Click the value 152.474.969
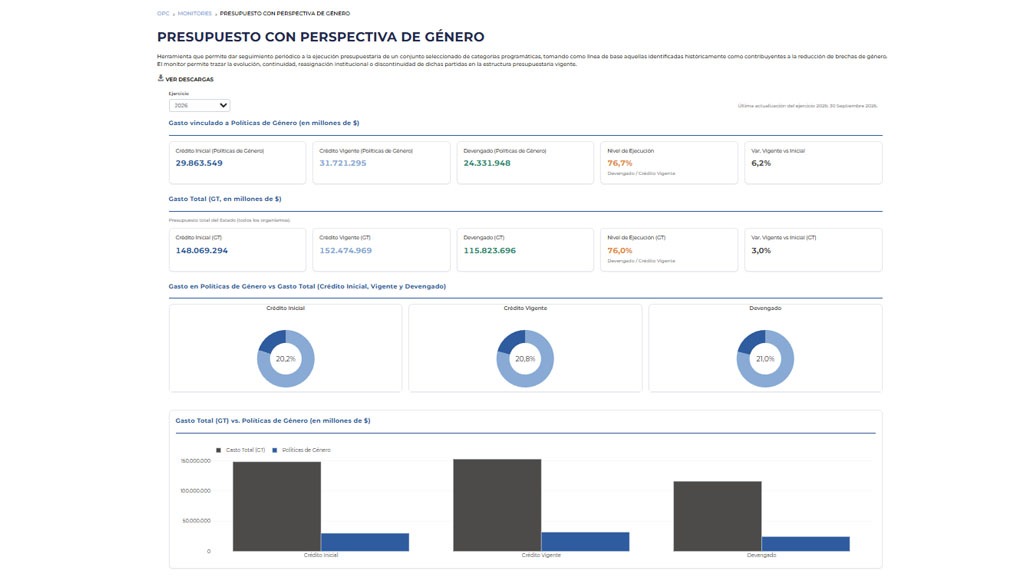Image resolution: width=1024 pixels, height=576 pixels. 345,251
